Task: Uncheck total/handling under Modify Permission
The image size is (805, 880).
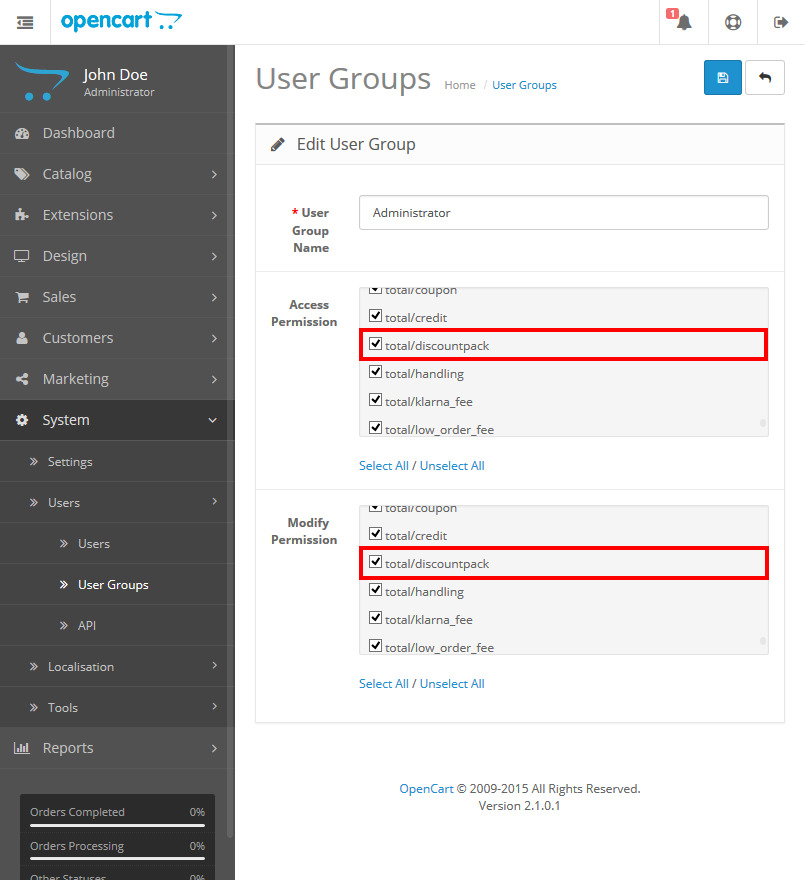Action: point(375,589)
